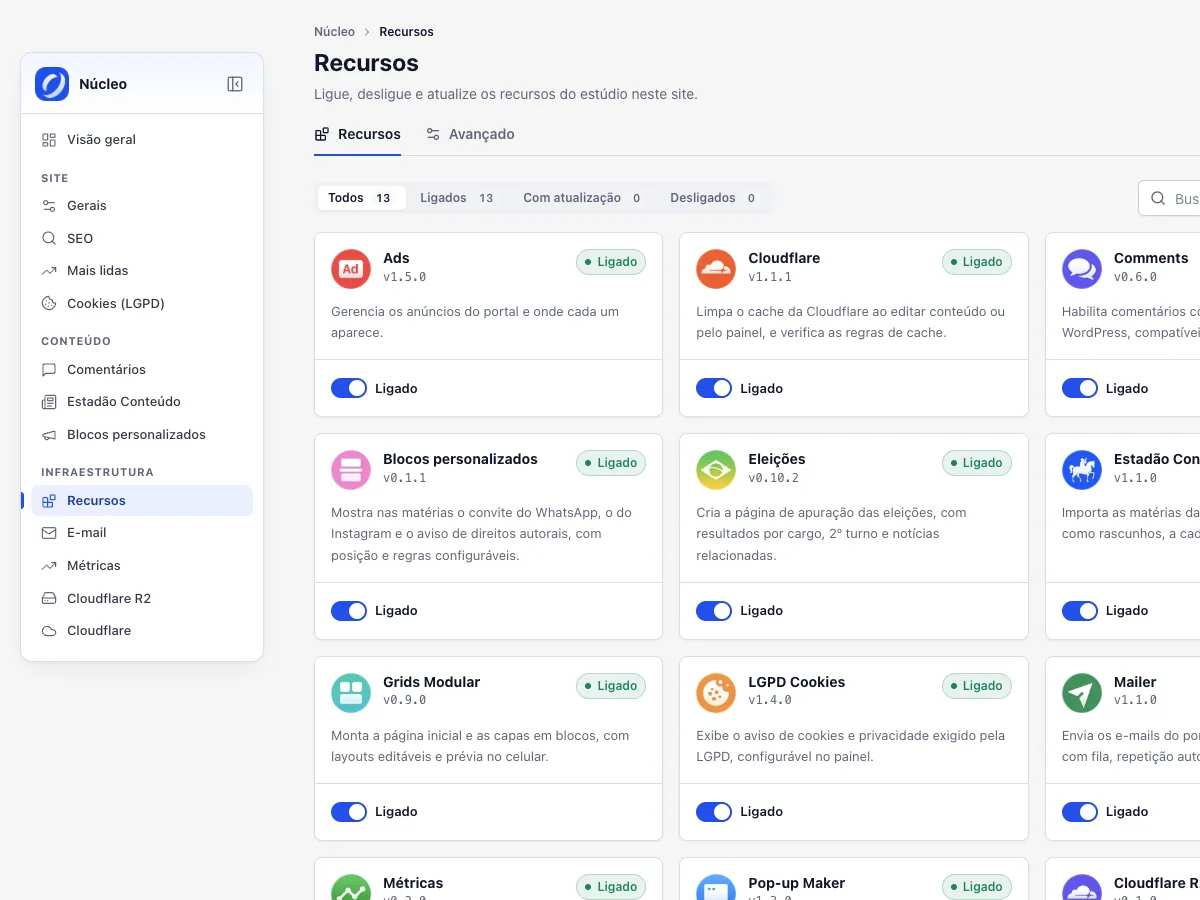This screenshot has width=1200, height=900.
Task: Collapse the sidebar panel icon
Action: click(235, 84)
